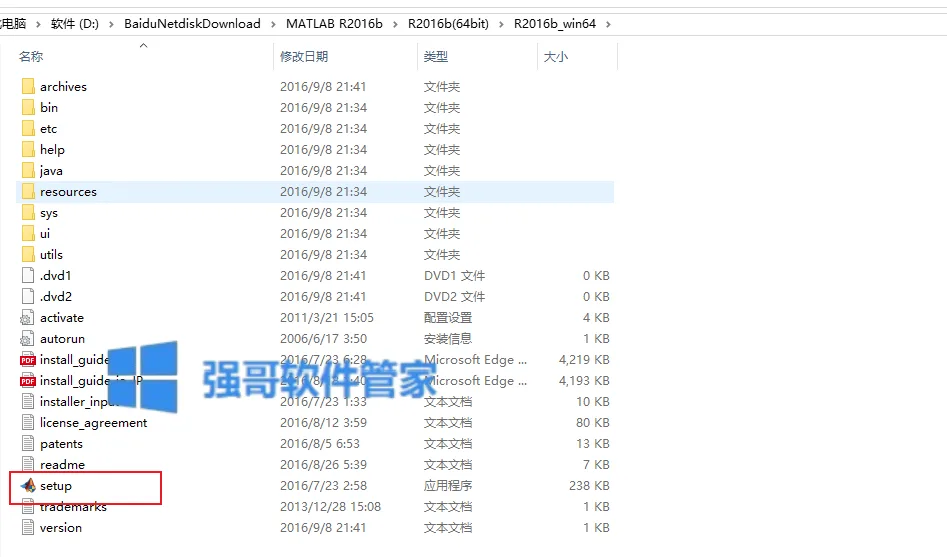The image size is (947, 557).
Task: Select the .dvd2 file icon
Action: point(28,297)
